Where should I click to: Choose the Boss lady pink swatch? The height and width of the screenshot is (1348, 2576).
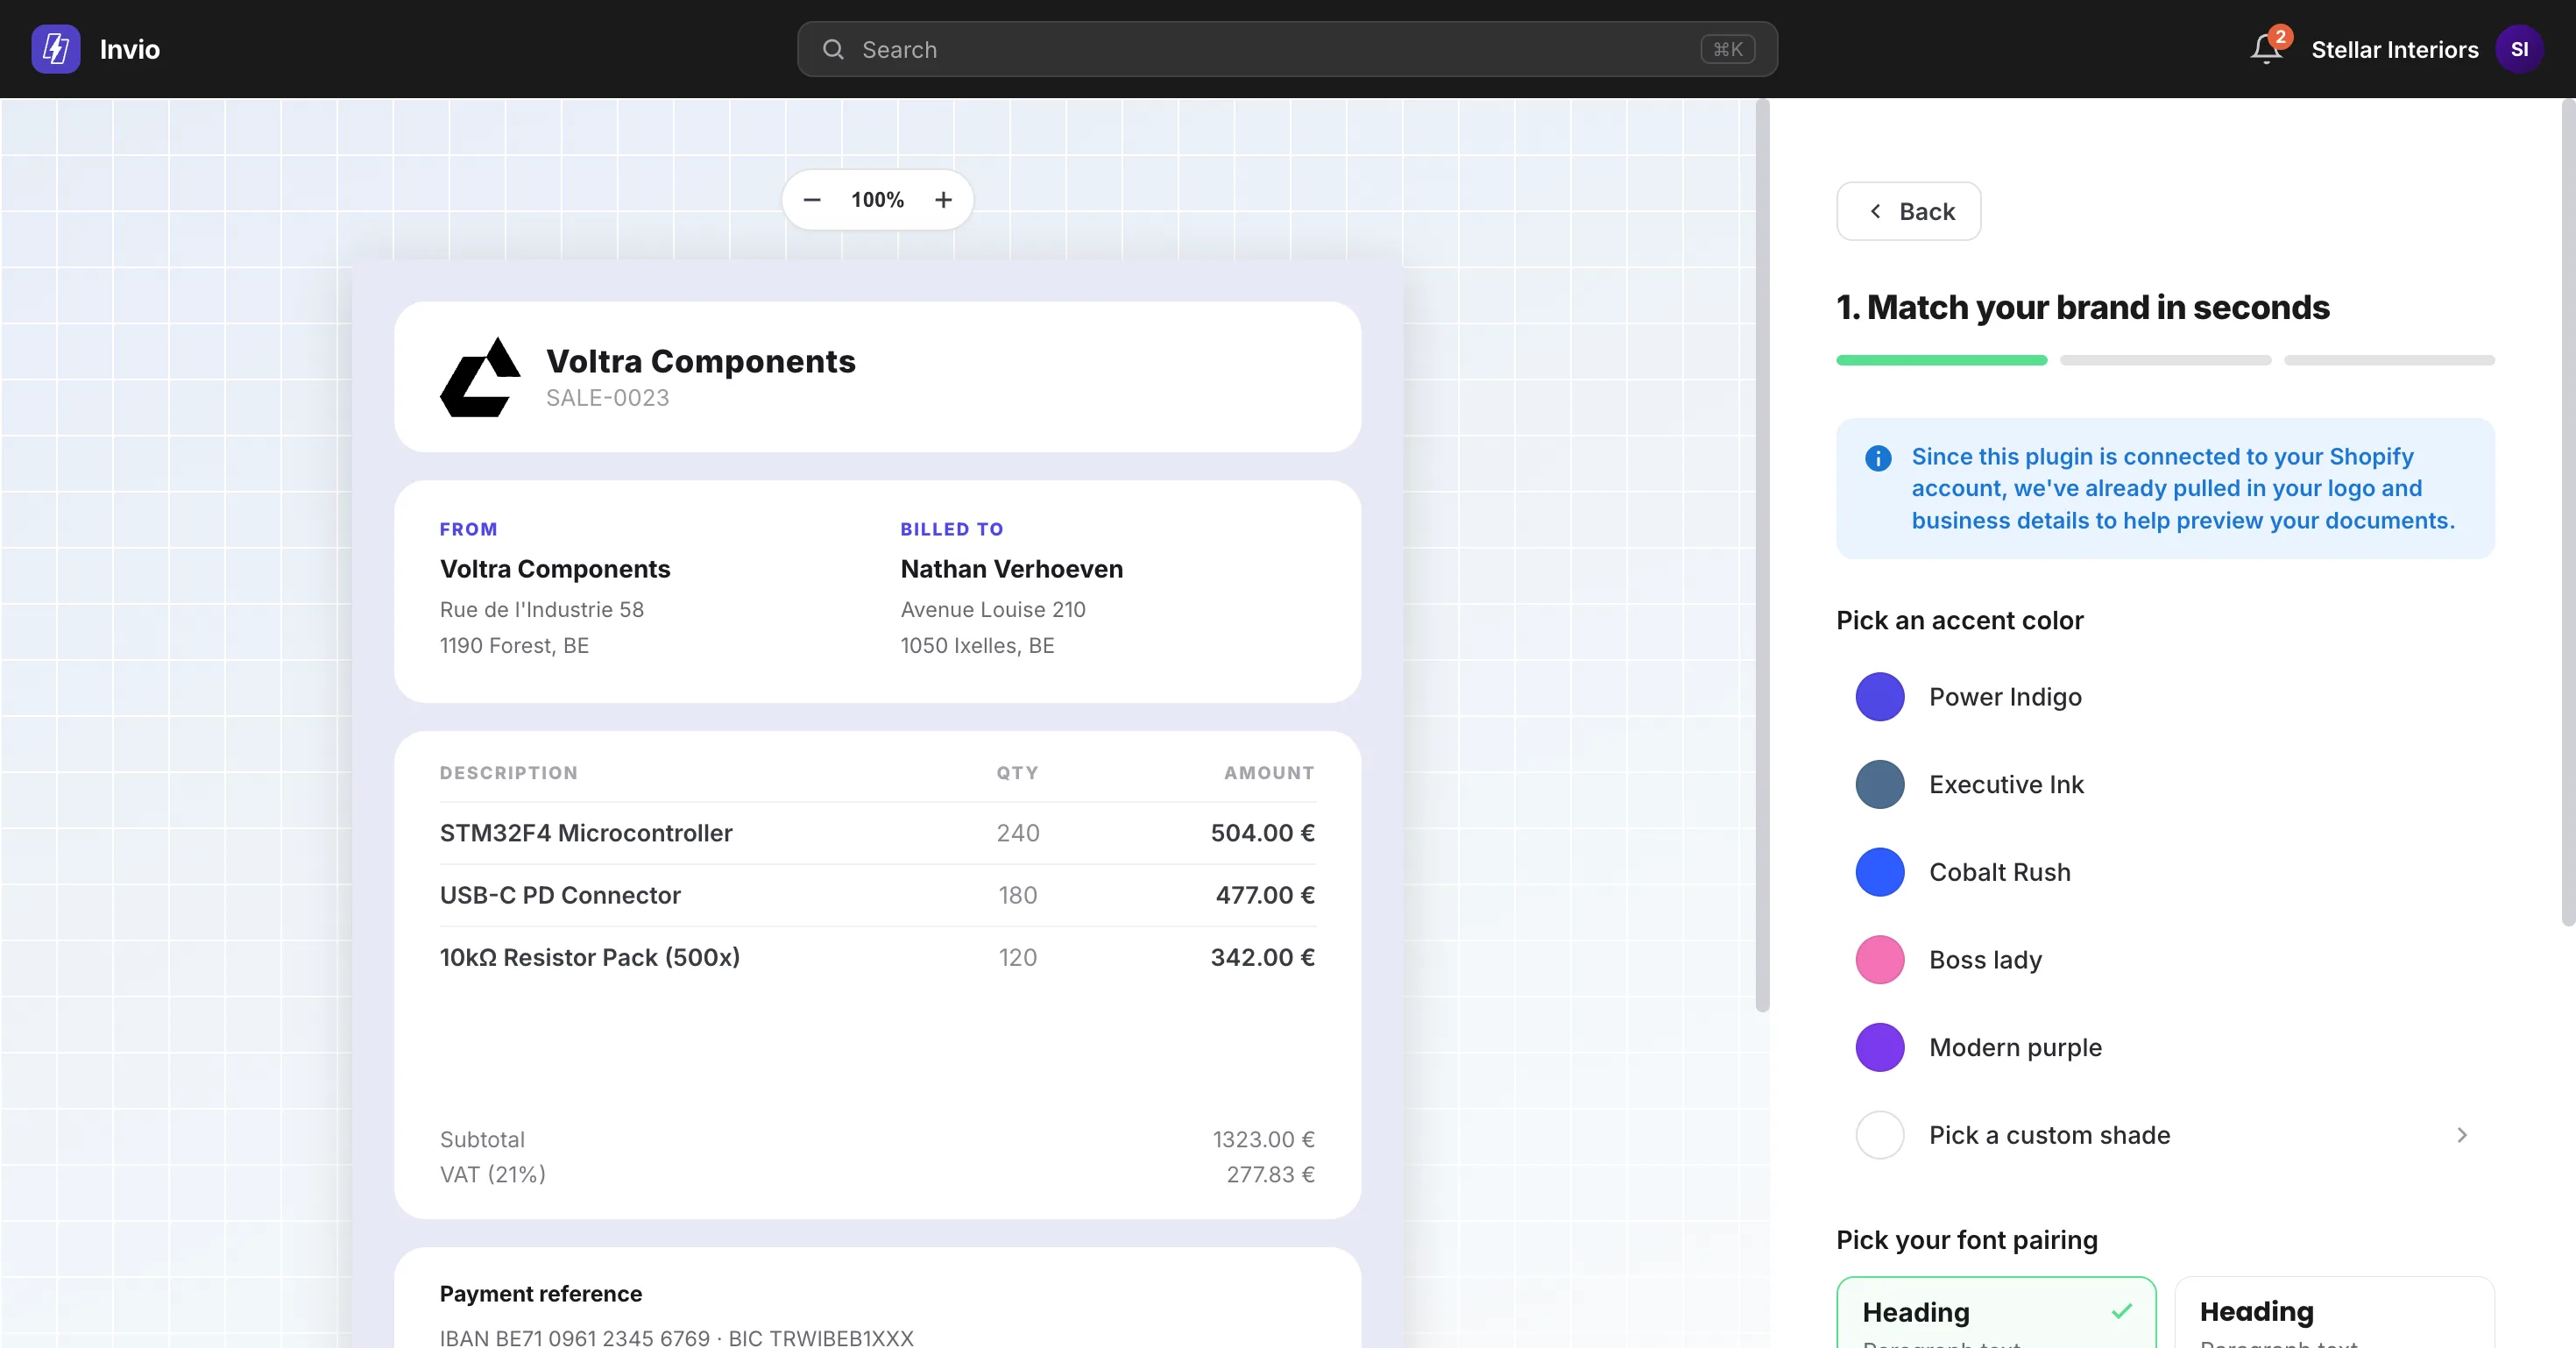(1880, 960)
